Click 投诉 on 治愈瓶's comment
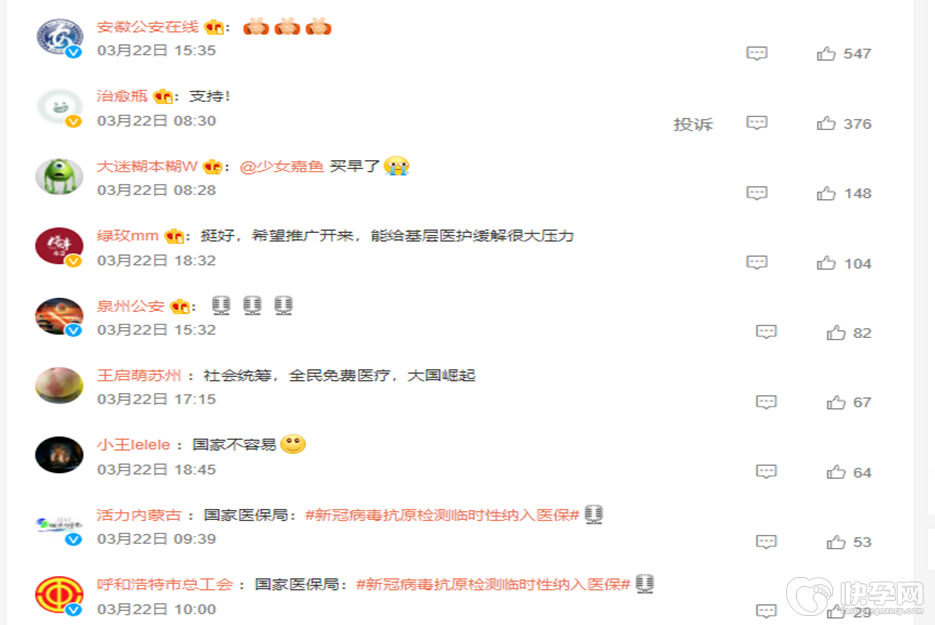The height and width of the screenshot is (625, 935). pos(693,124)
